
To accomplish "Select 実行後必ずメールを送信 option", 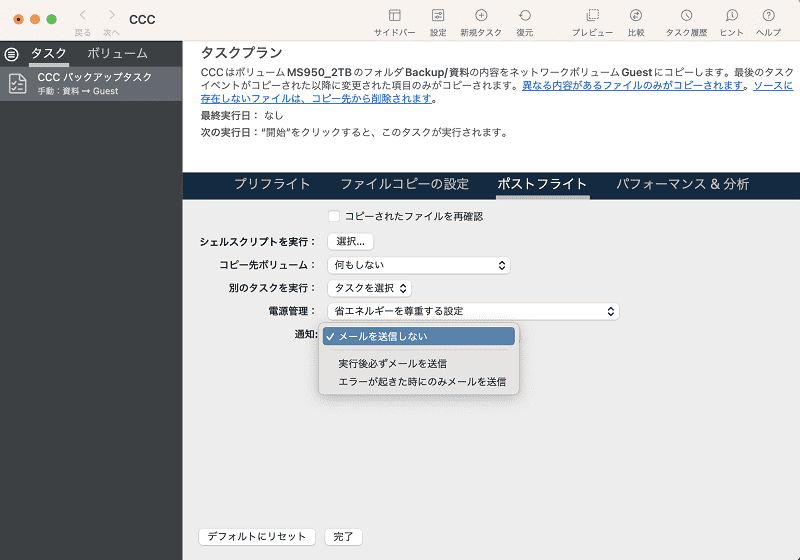I will (419, 364).
